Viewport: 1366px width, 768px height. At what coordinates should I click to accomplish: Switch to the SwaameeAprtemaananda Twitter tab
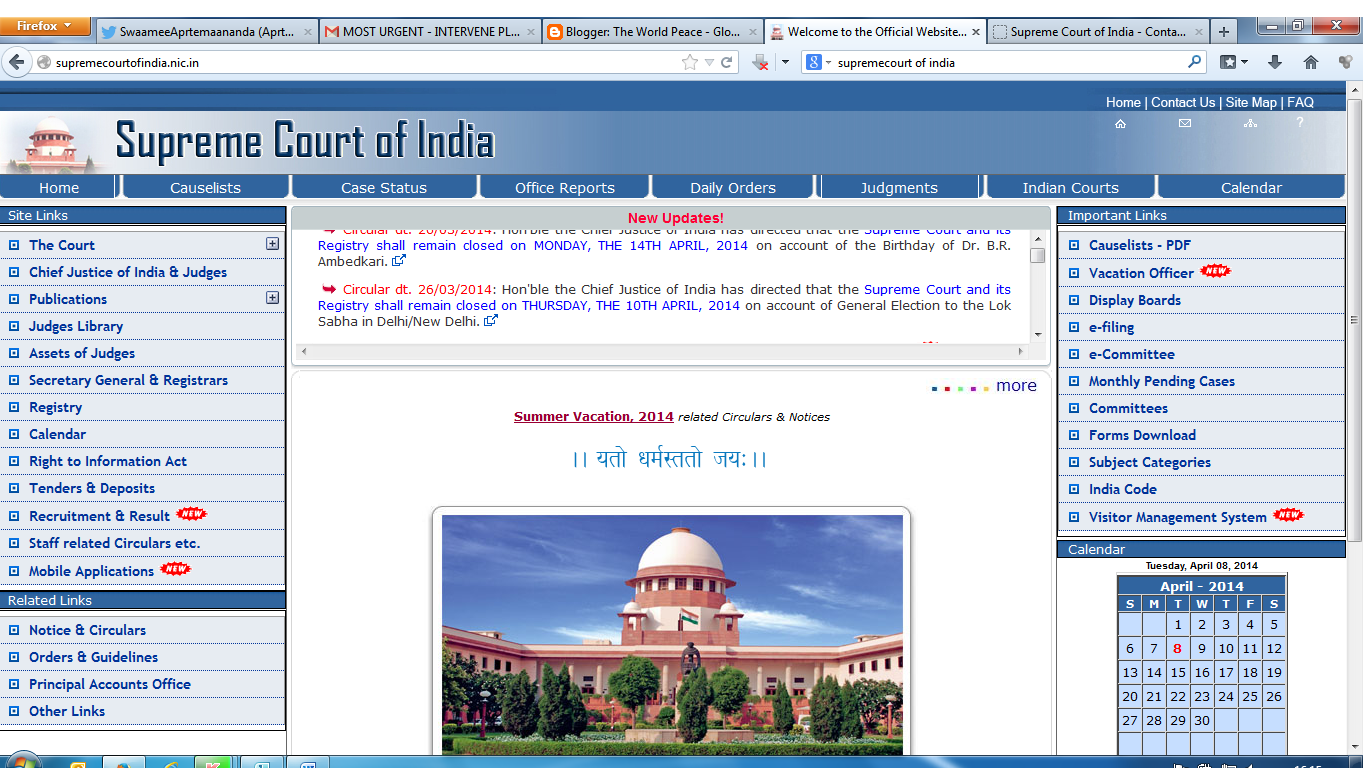(x=207, y=32)
